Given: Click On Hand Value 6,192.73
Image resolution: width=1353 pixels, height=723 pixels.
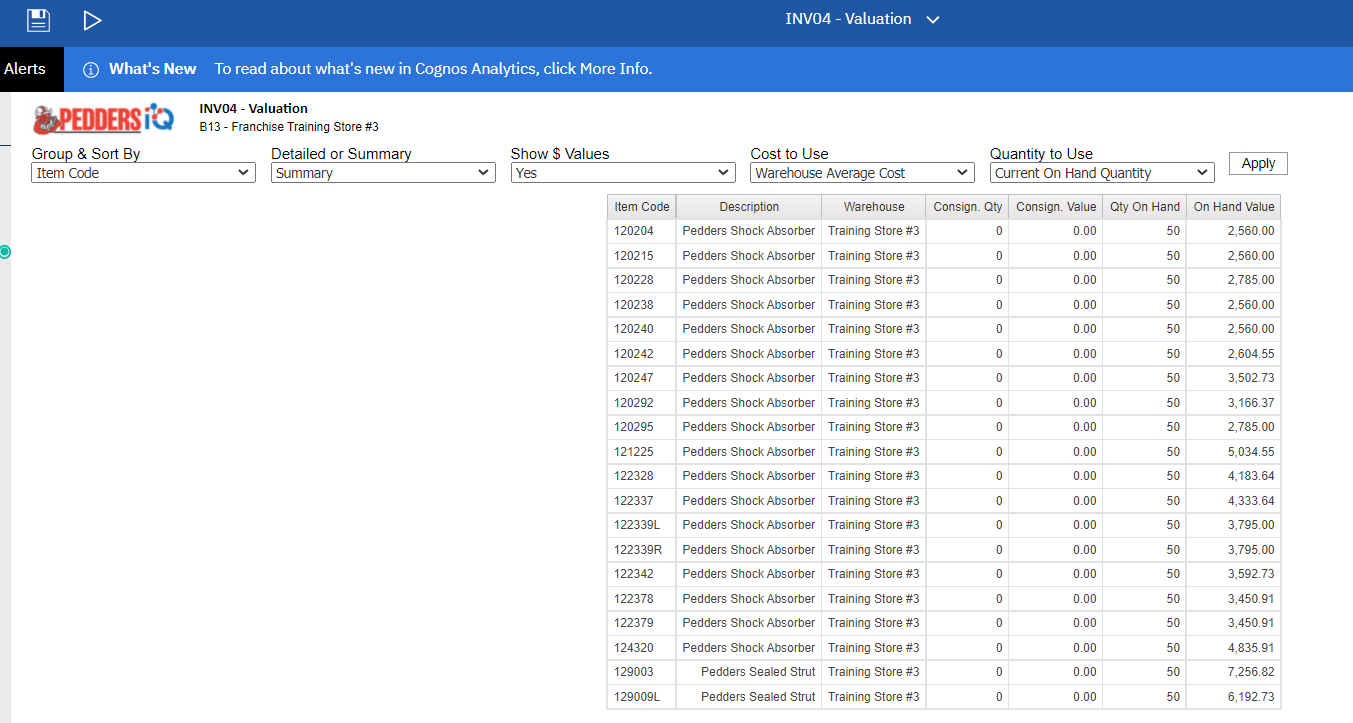Looking at the screenshot, I should pos(1234,697).
